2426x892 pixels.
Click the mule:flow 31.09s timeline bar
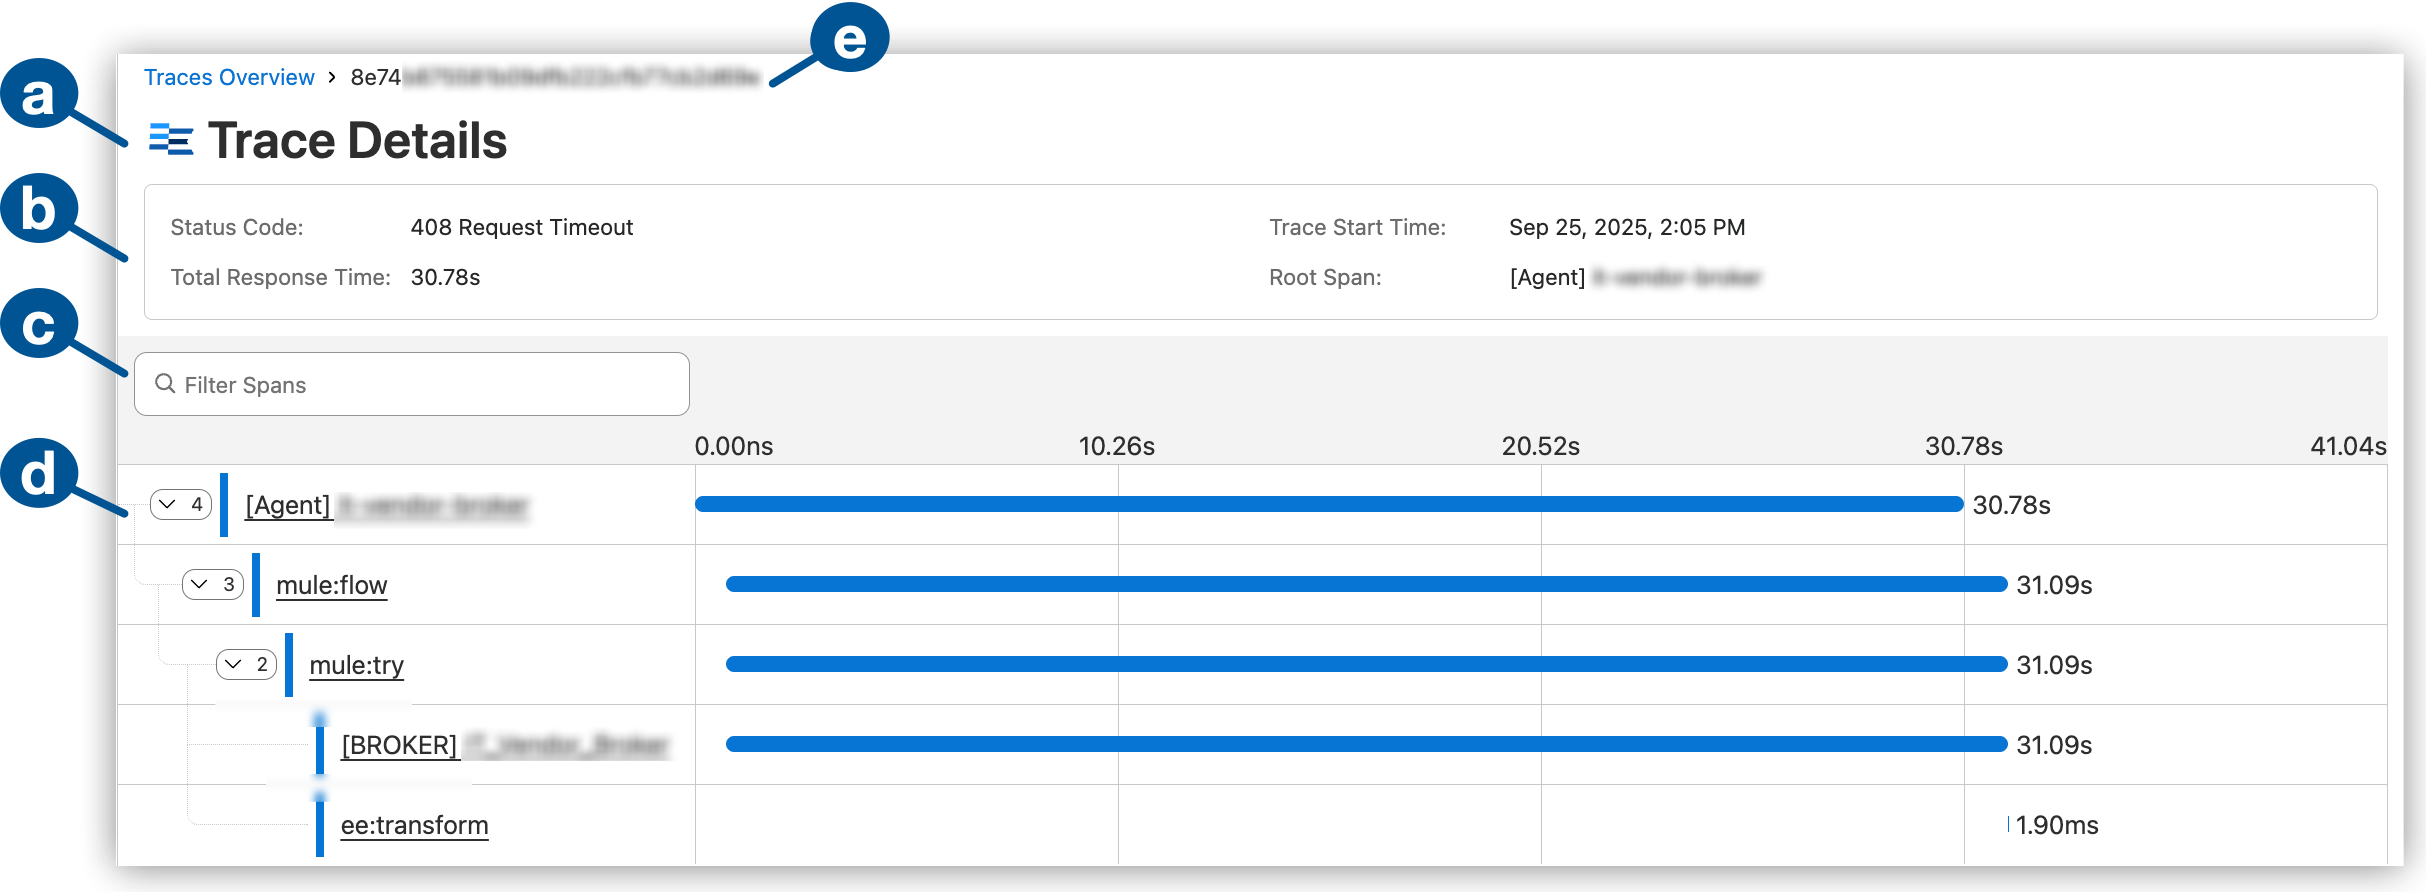pos(1366,584)
